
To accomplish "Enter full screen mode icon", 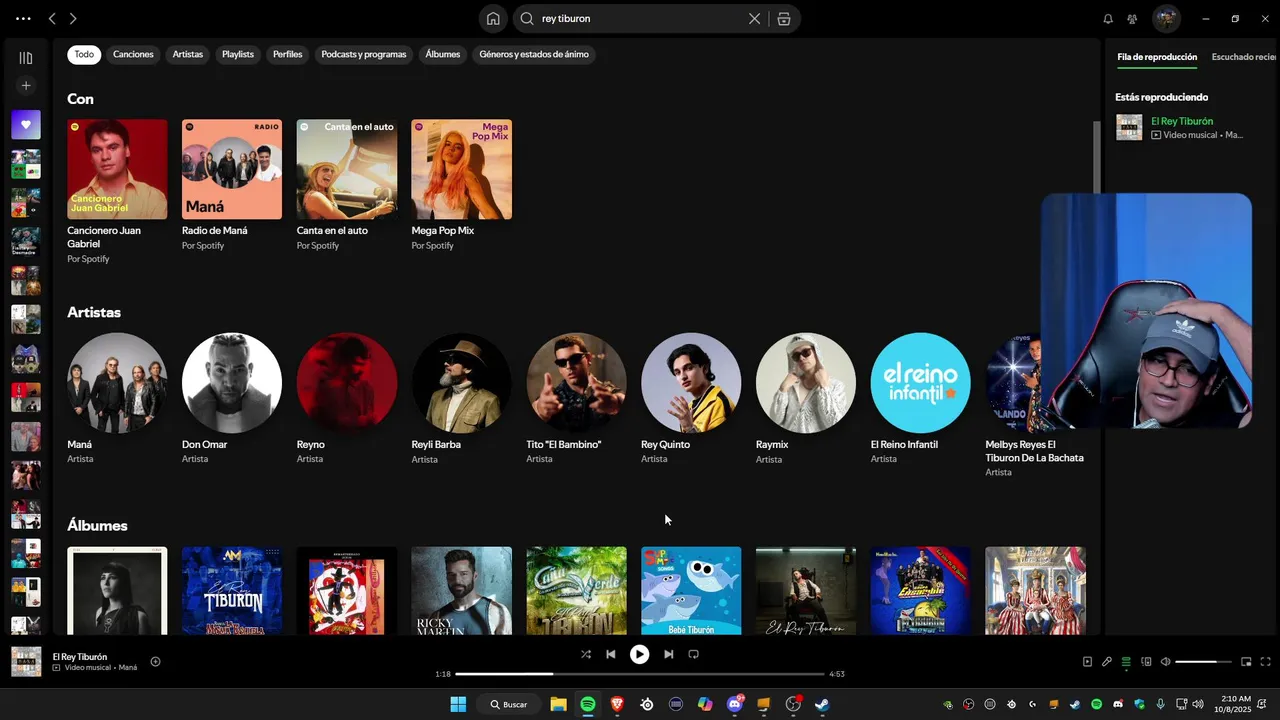I will tap(1265, 661).
